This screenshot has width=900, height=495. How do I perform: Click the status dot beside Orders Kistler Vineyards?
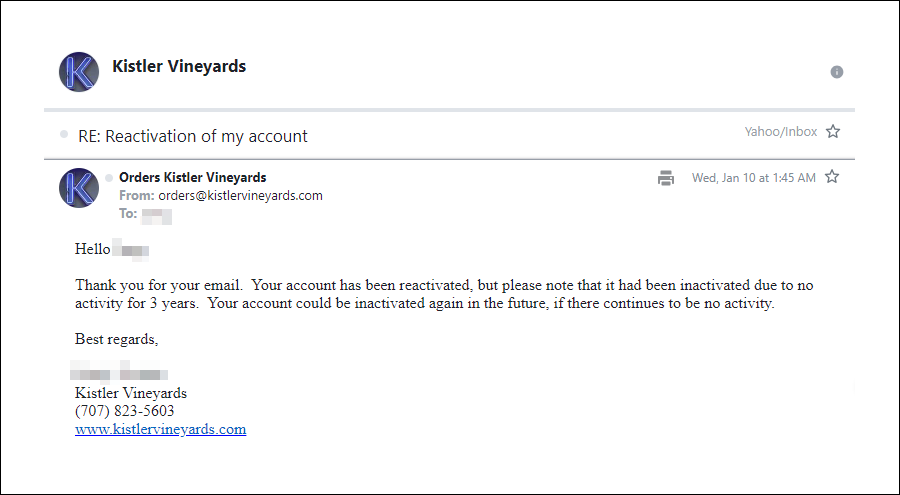click(109, 178)
